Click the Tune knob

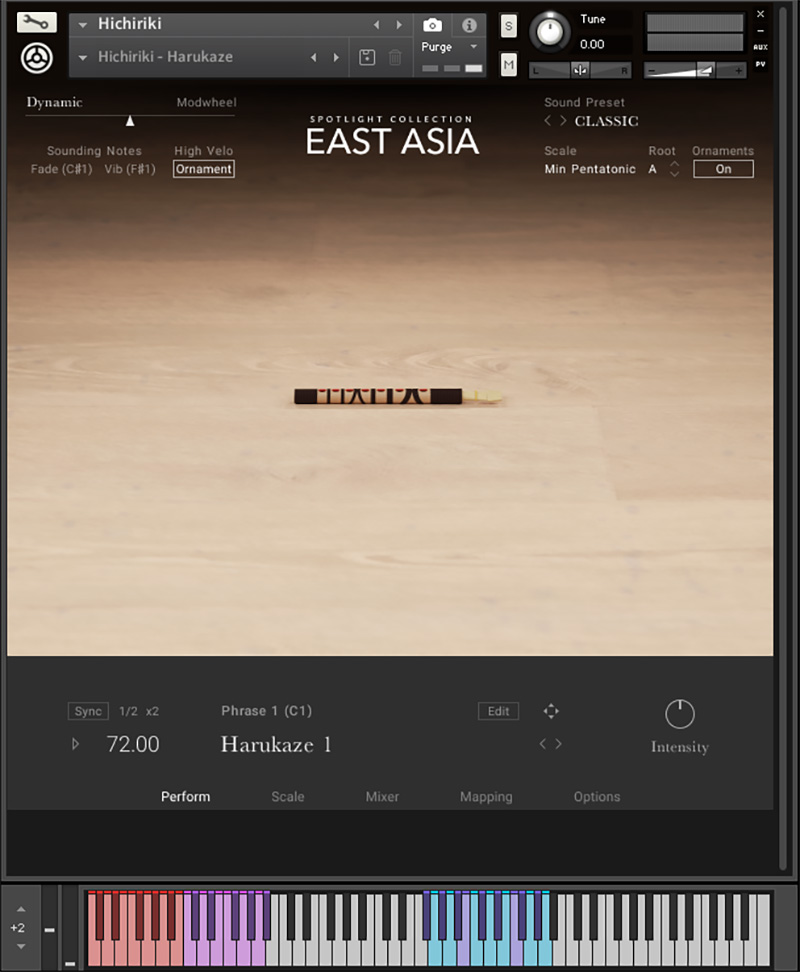(549, 32)
